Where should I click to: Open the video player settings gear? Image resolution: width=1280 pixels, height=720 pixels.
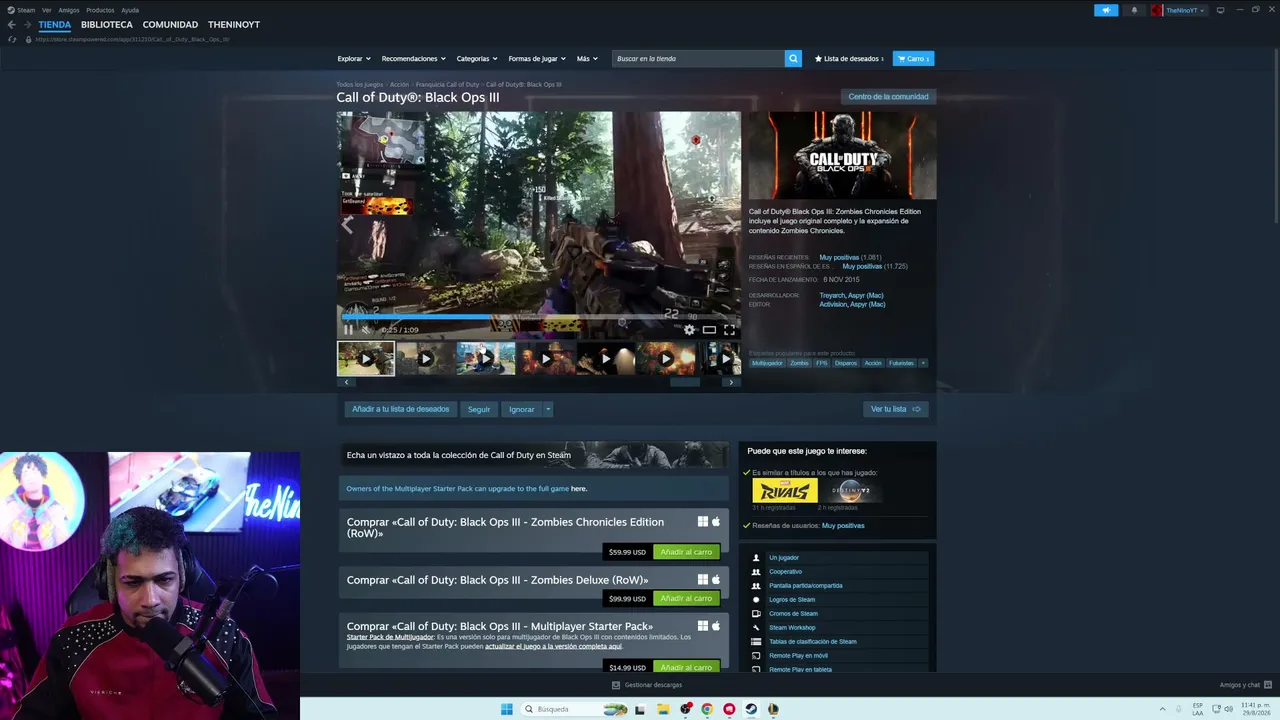point(689,330)
